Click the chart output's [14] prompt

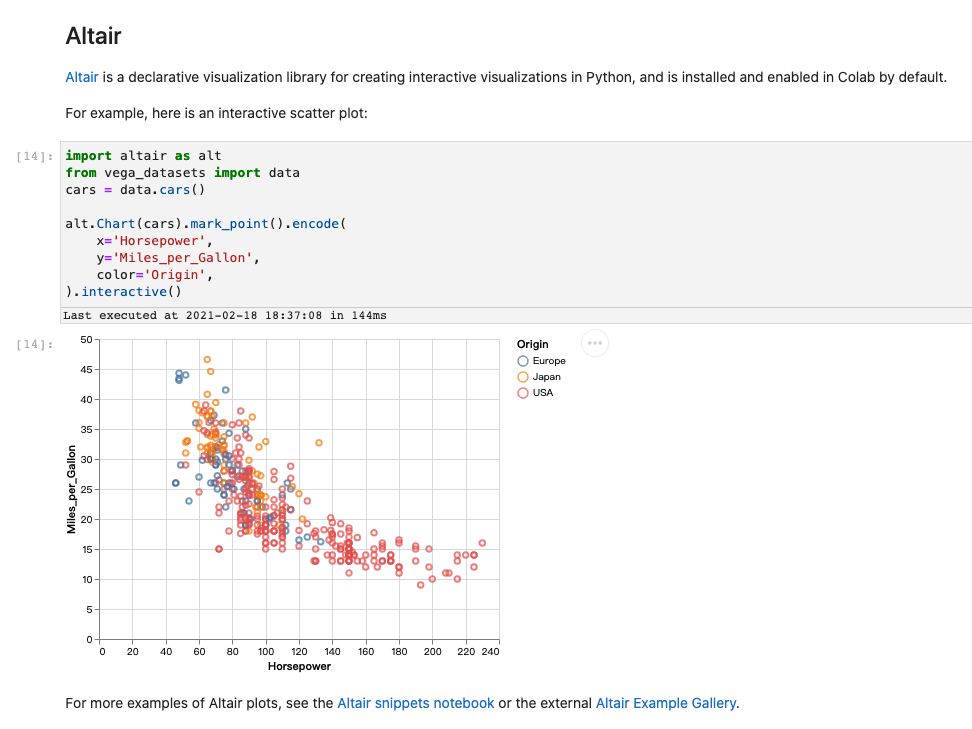click(x=36, y=345)
